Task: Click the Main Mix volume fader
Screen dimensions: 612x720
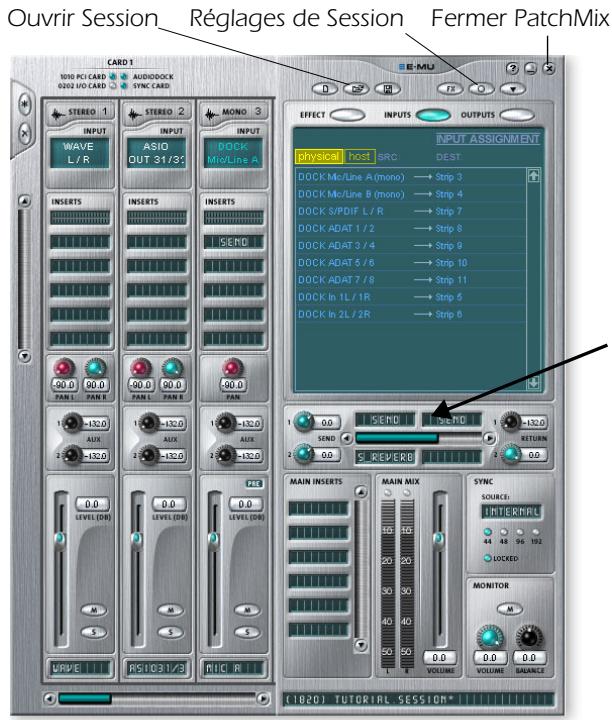Action: pyautogui.click(x=439, y=539)
